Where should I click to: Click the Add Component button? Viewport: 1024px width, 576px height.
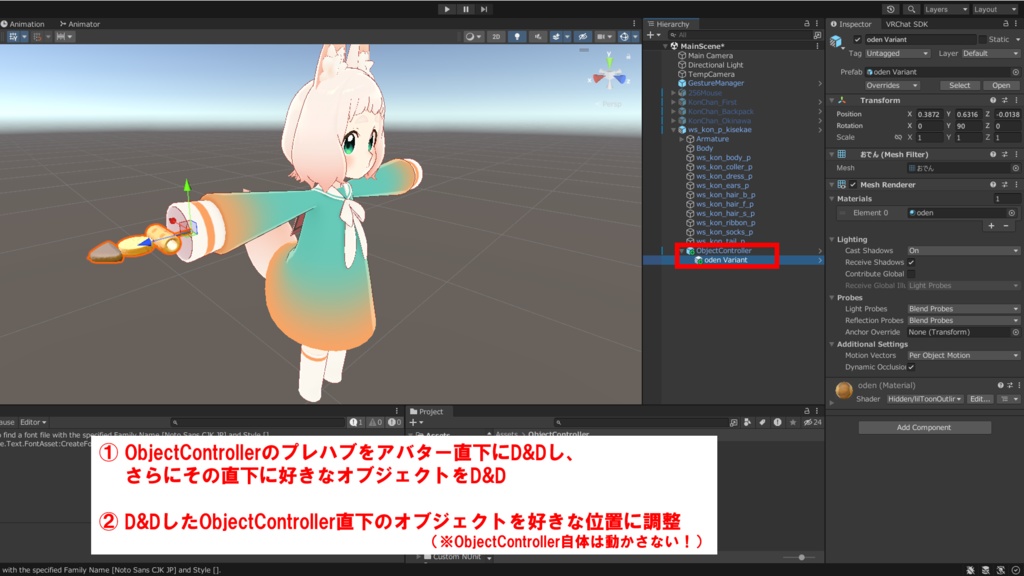pos(925,427)
